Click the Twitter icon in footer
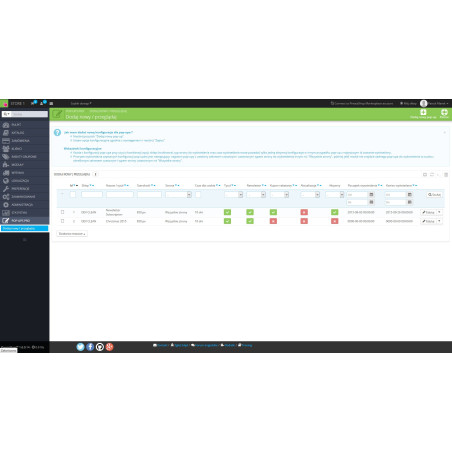Screen dimensions: 452x452 (80, 347)
